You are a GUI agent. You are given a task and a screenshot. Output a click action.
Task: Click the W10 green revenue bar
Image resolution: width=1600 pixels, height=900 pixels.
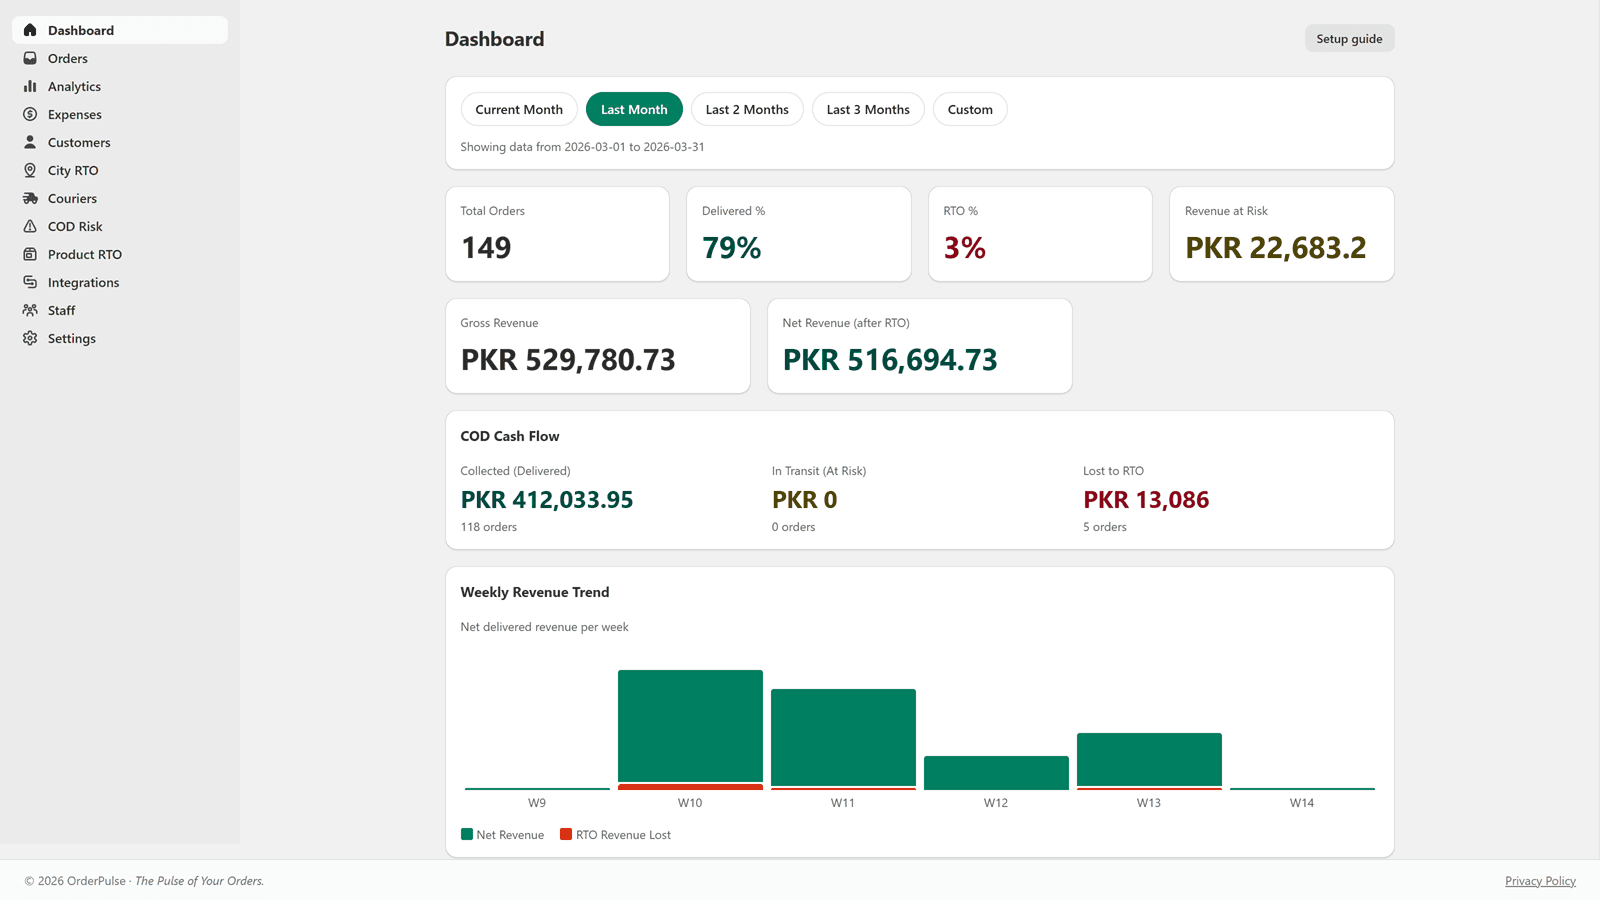click(690, 726)
